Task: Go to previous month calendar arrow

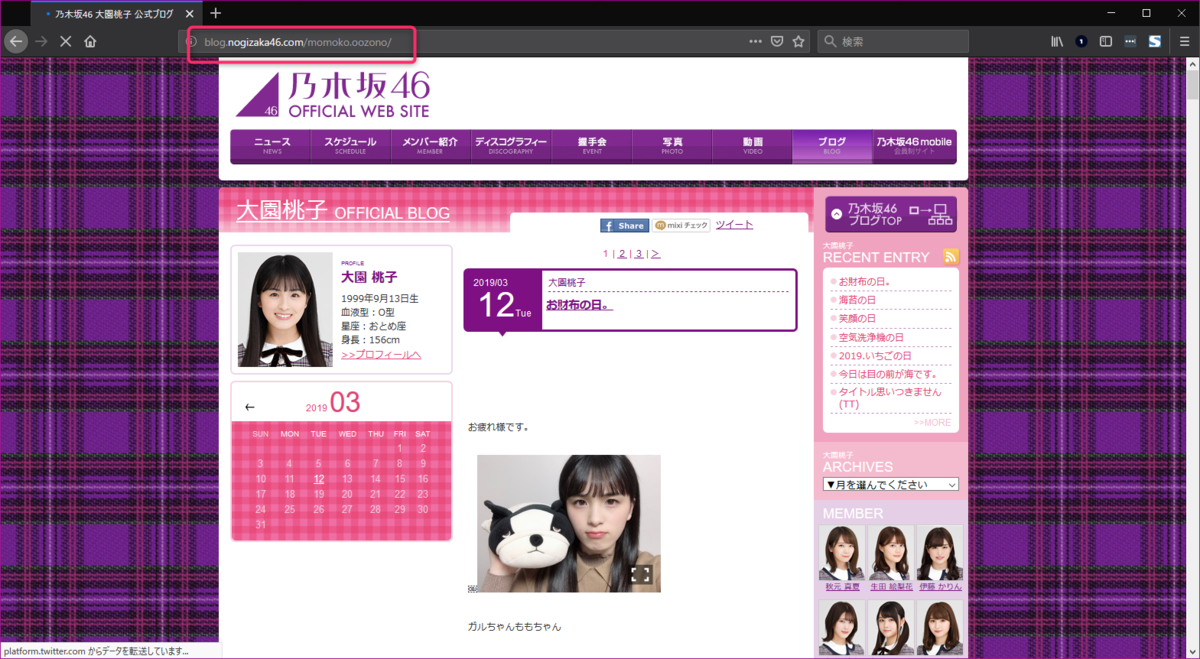Action: [250, 407]
